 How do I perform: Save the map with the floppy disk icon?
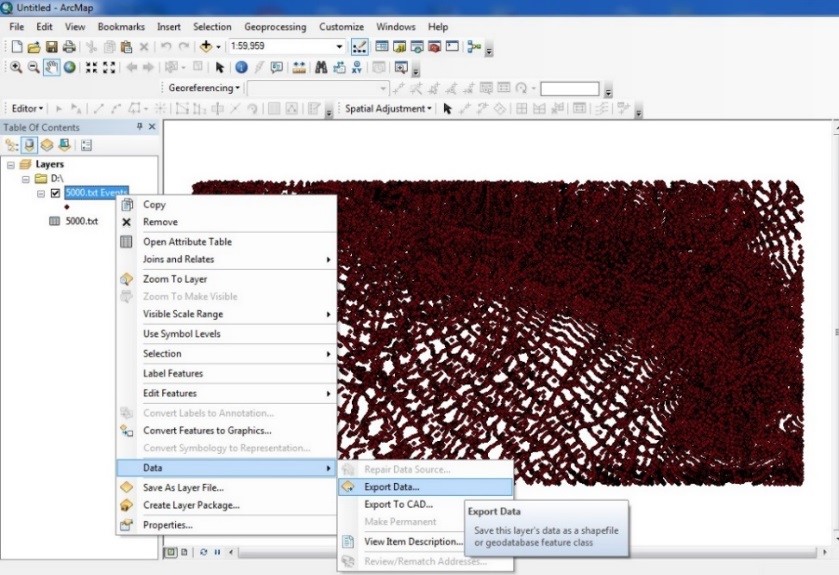51,47
